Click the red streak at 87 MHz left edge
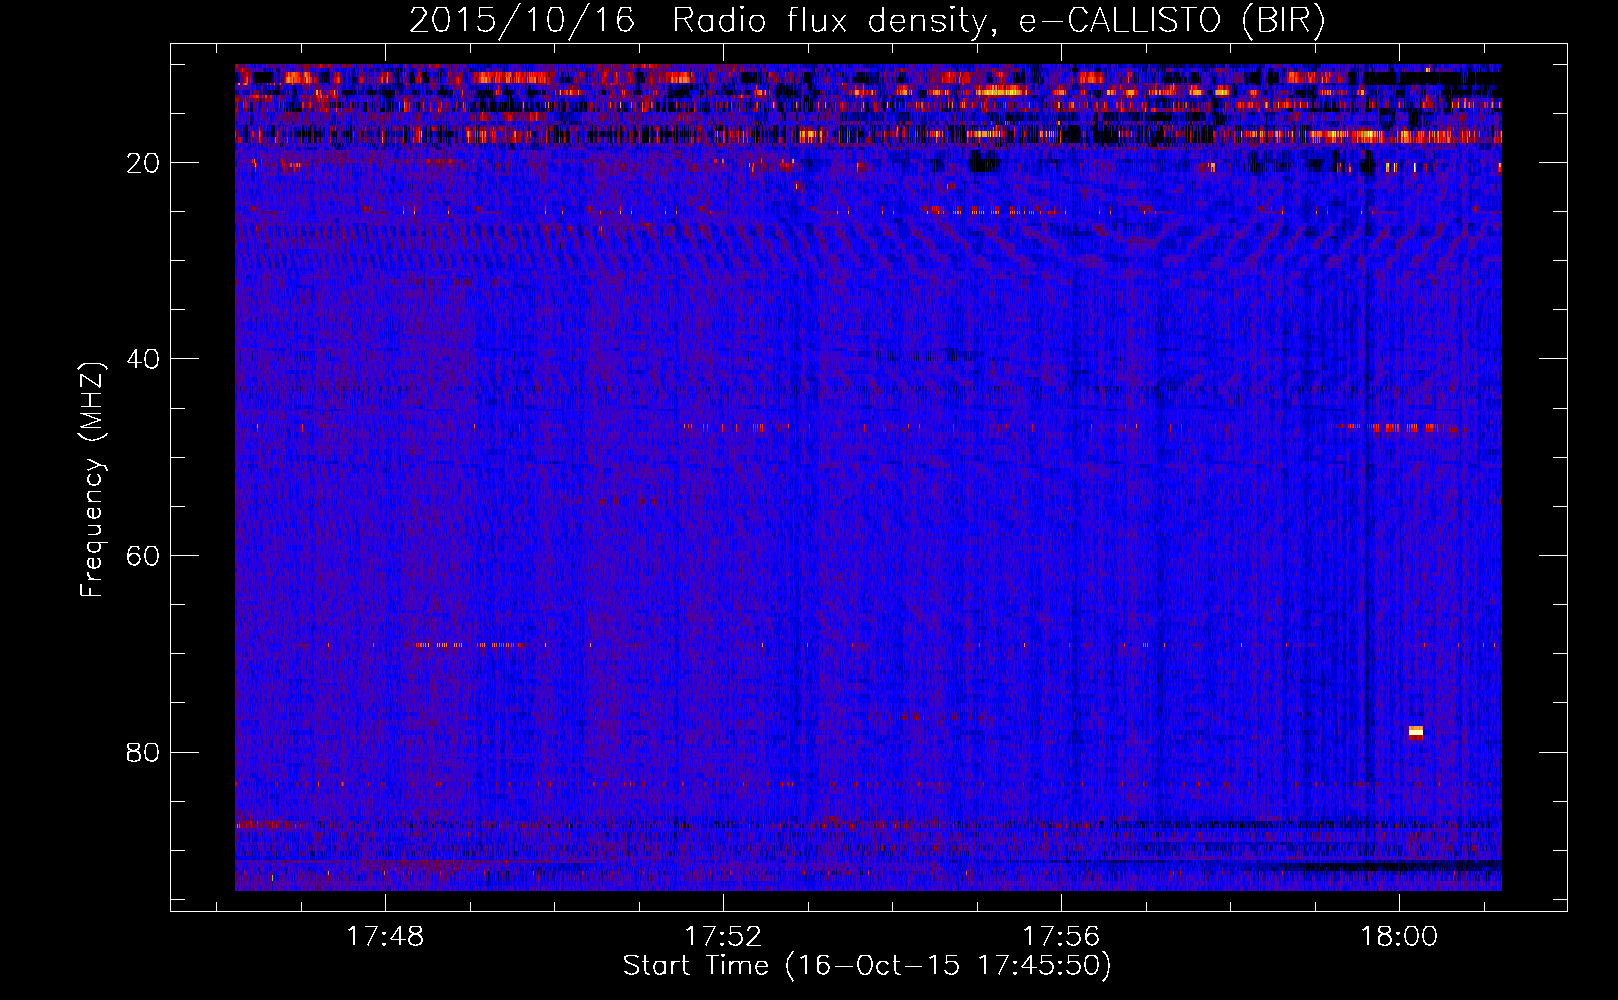The width and height of the screenshot is (1618, 1000). tap(265, 825)
